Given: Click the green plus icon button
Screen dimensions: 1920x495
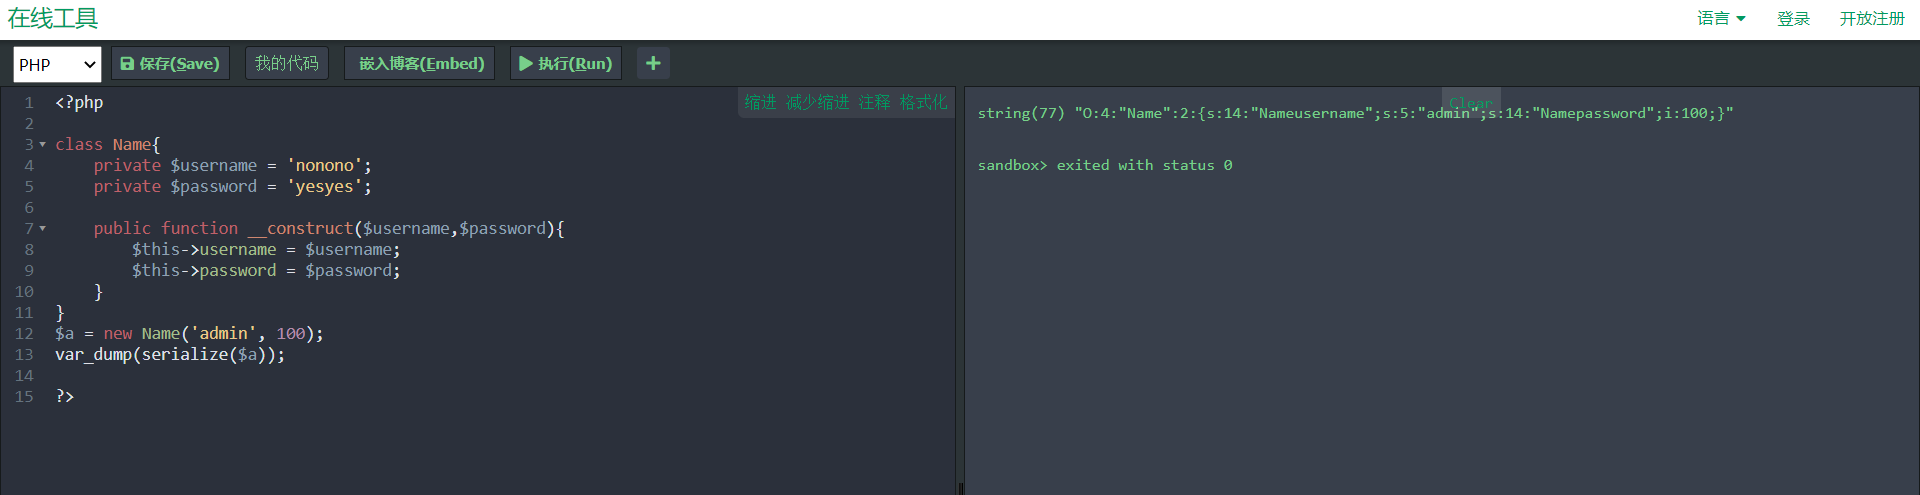Looking at the screenshot, I should [653, 63].
